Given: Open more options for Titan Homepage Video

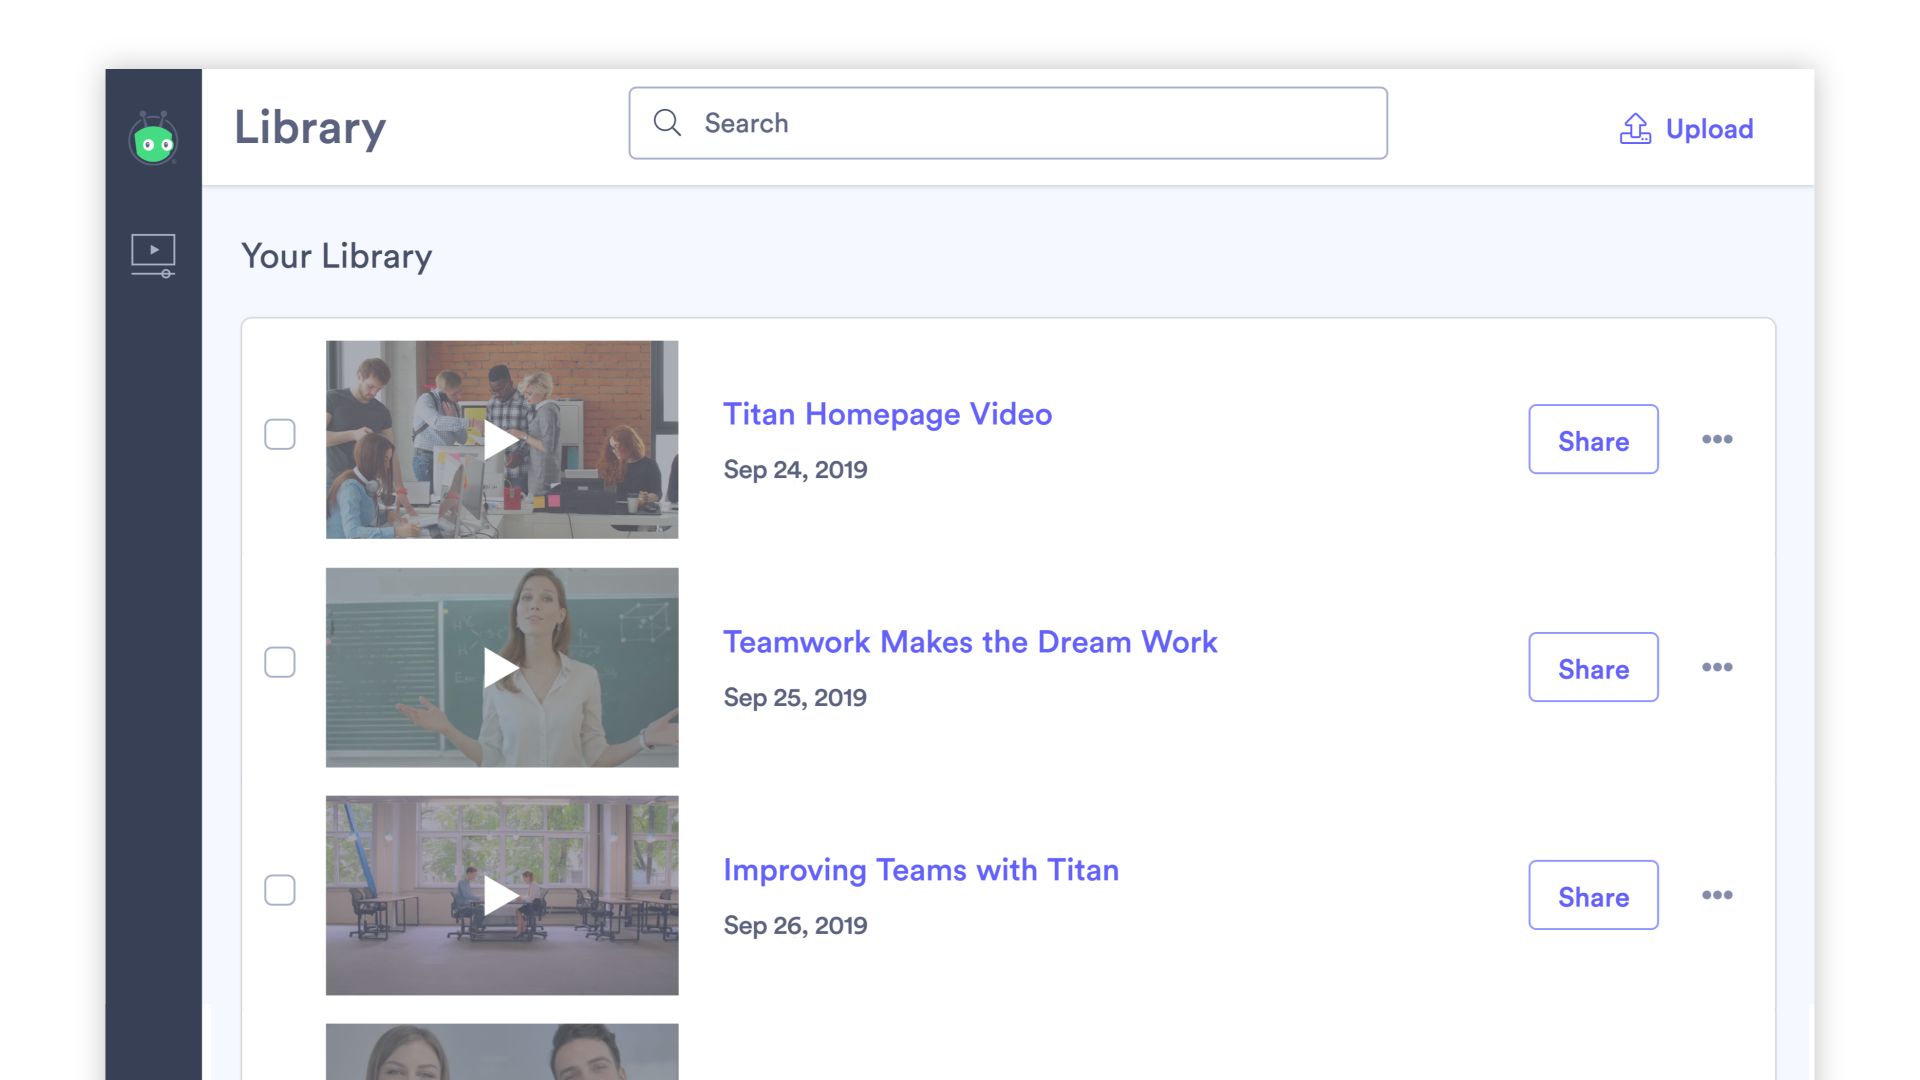Looking at the screenshot, I should [x=1717, y=439].
